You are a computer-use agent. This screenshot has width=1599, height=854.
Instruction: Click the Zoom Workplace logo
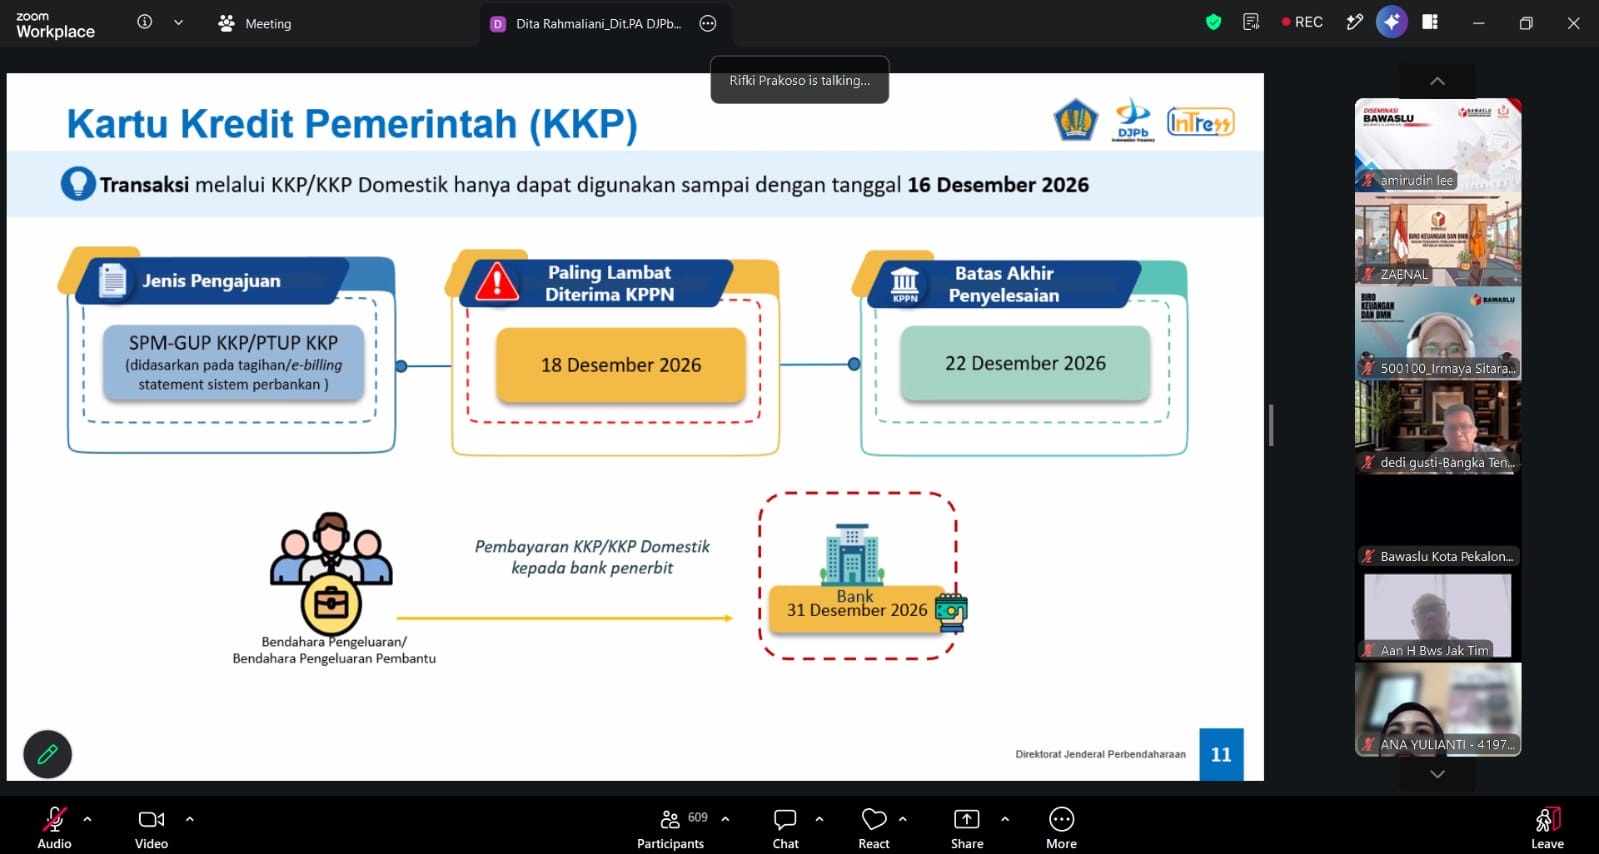tap(55, 25)
